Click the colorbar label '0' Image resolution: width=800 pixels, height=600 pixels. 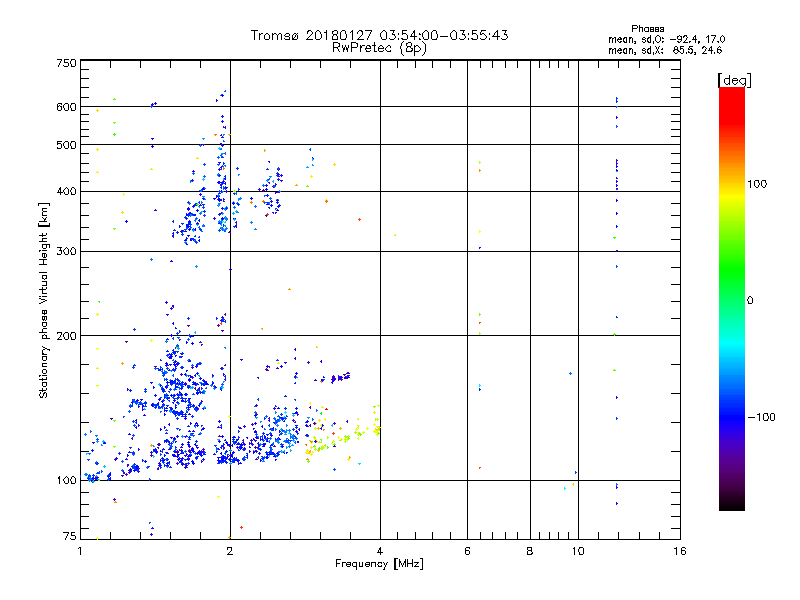(x=749, y=301)
